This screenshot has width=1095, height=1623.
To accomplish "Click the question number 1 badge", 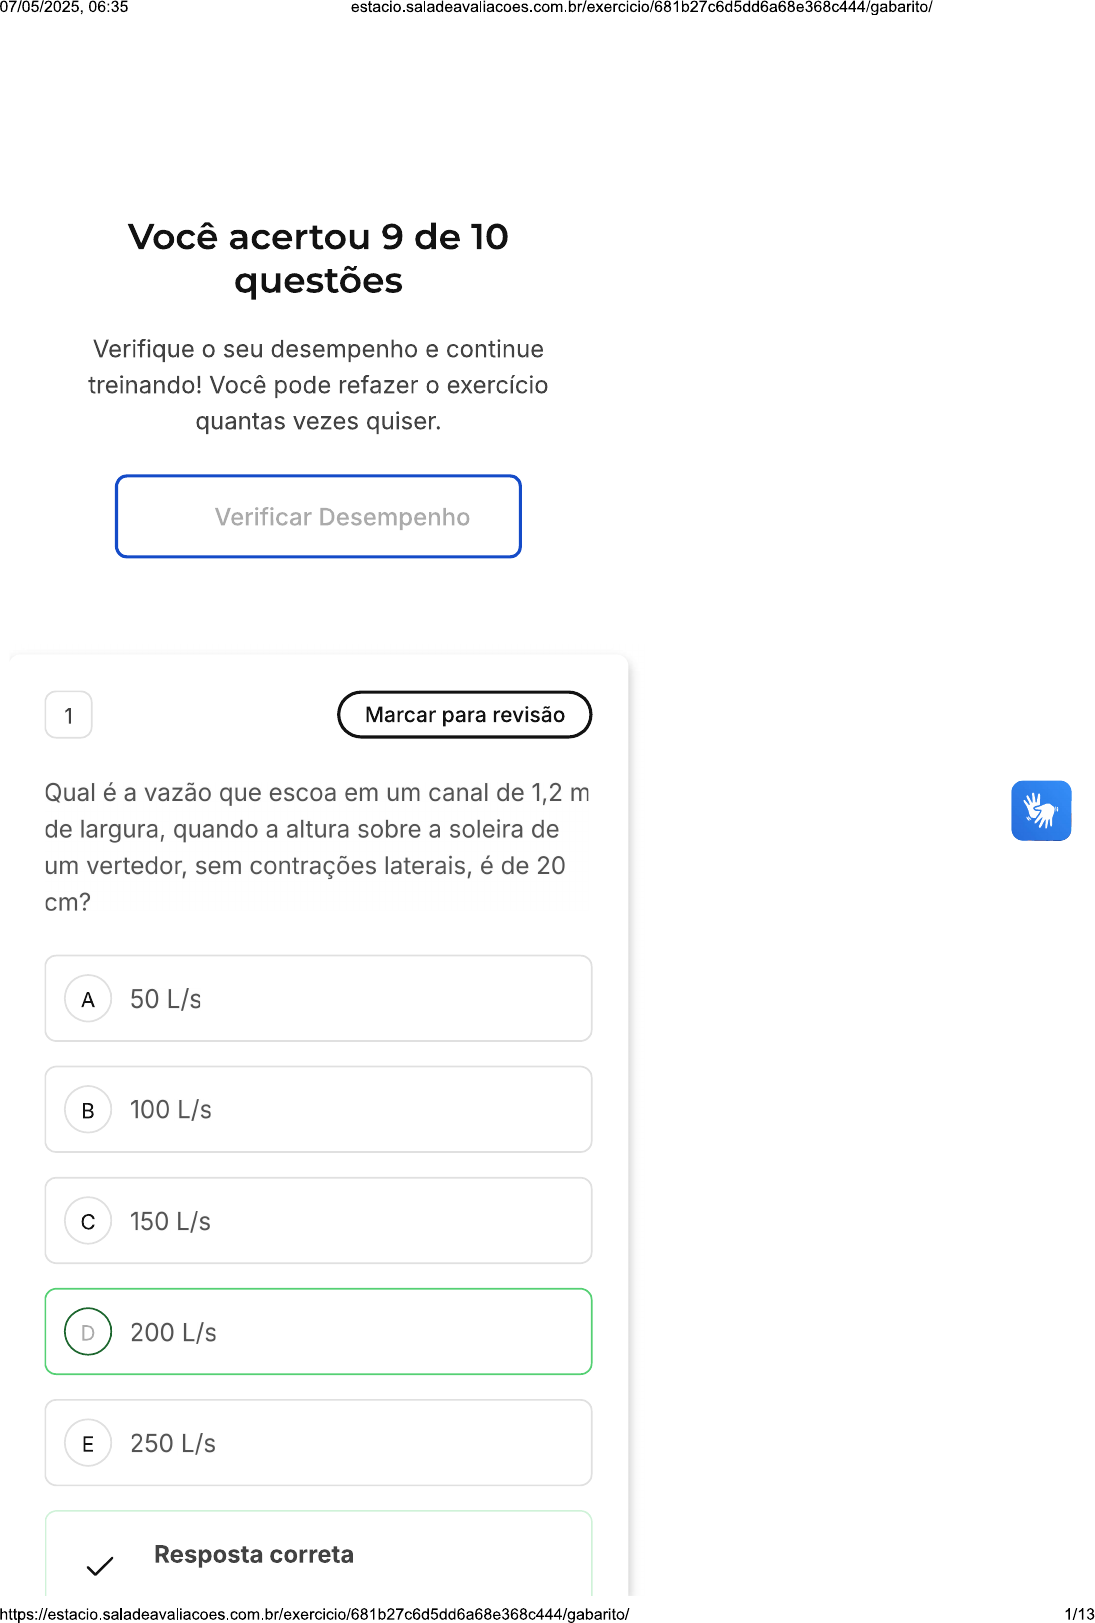I will tap(69, 715).
